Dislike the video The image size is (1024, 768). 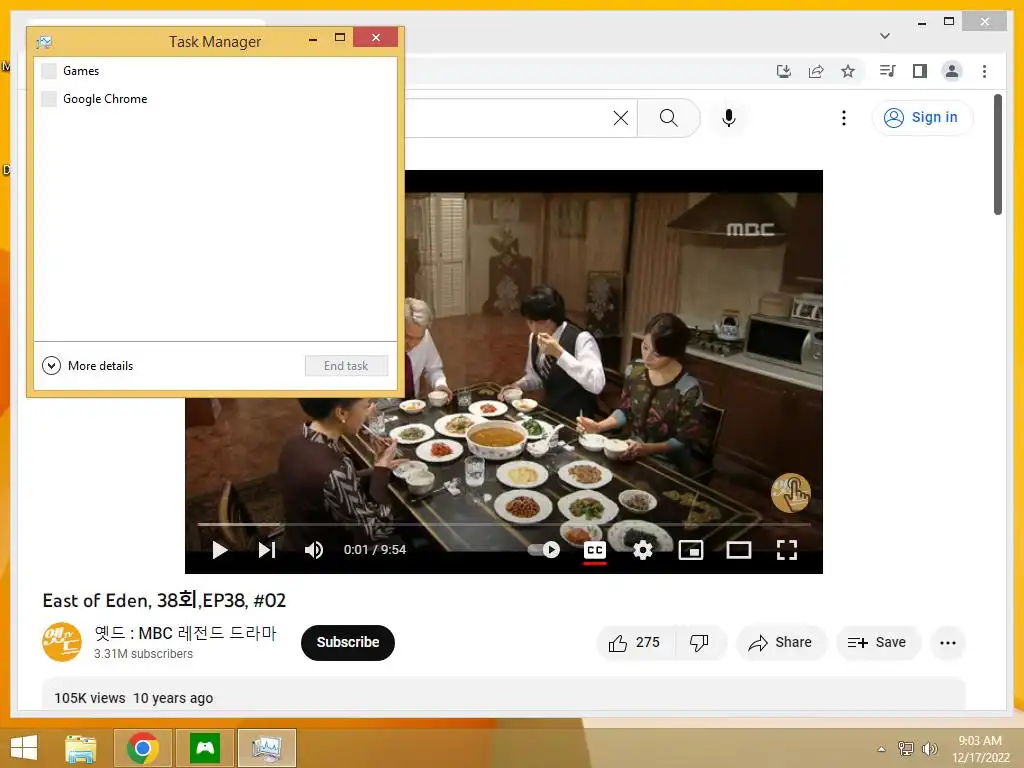click(699, 643)
